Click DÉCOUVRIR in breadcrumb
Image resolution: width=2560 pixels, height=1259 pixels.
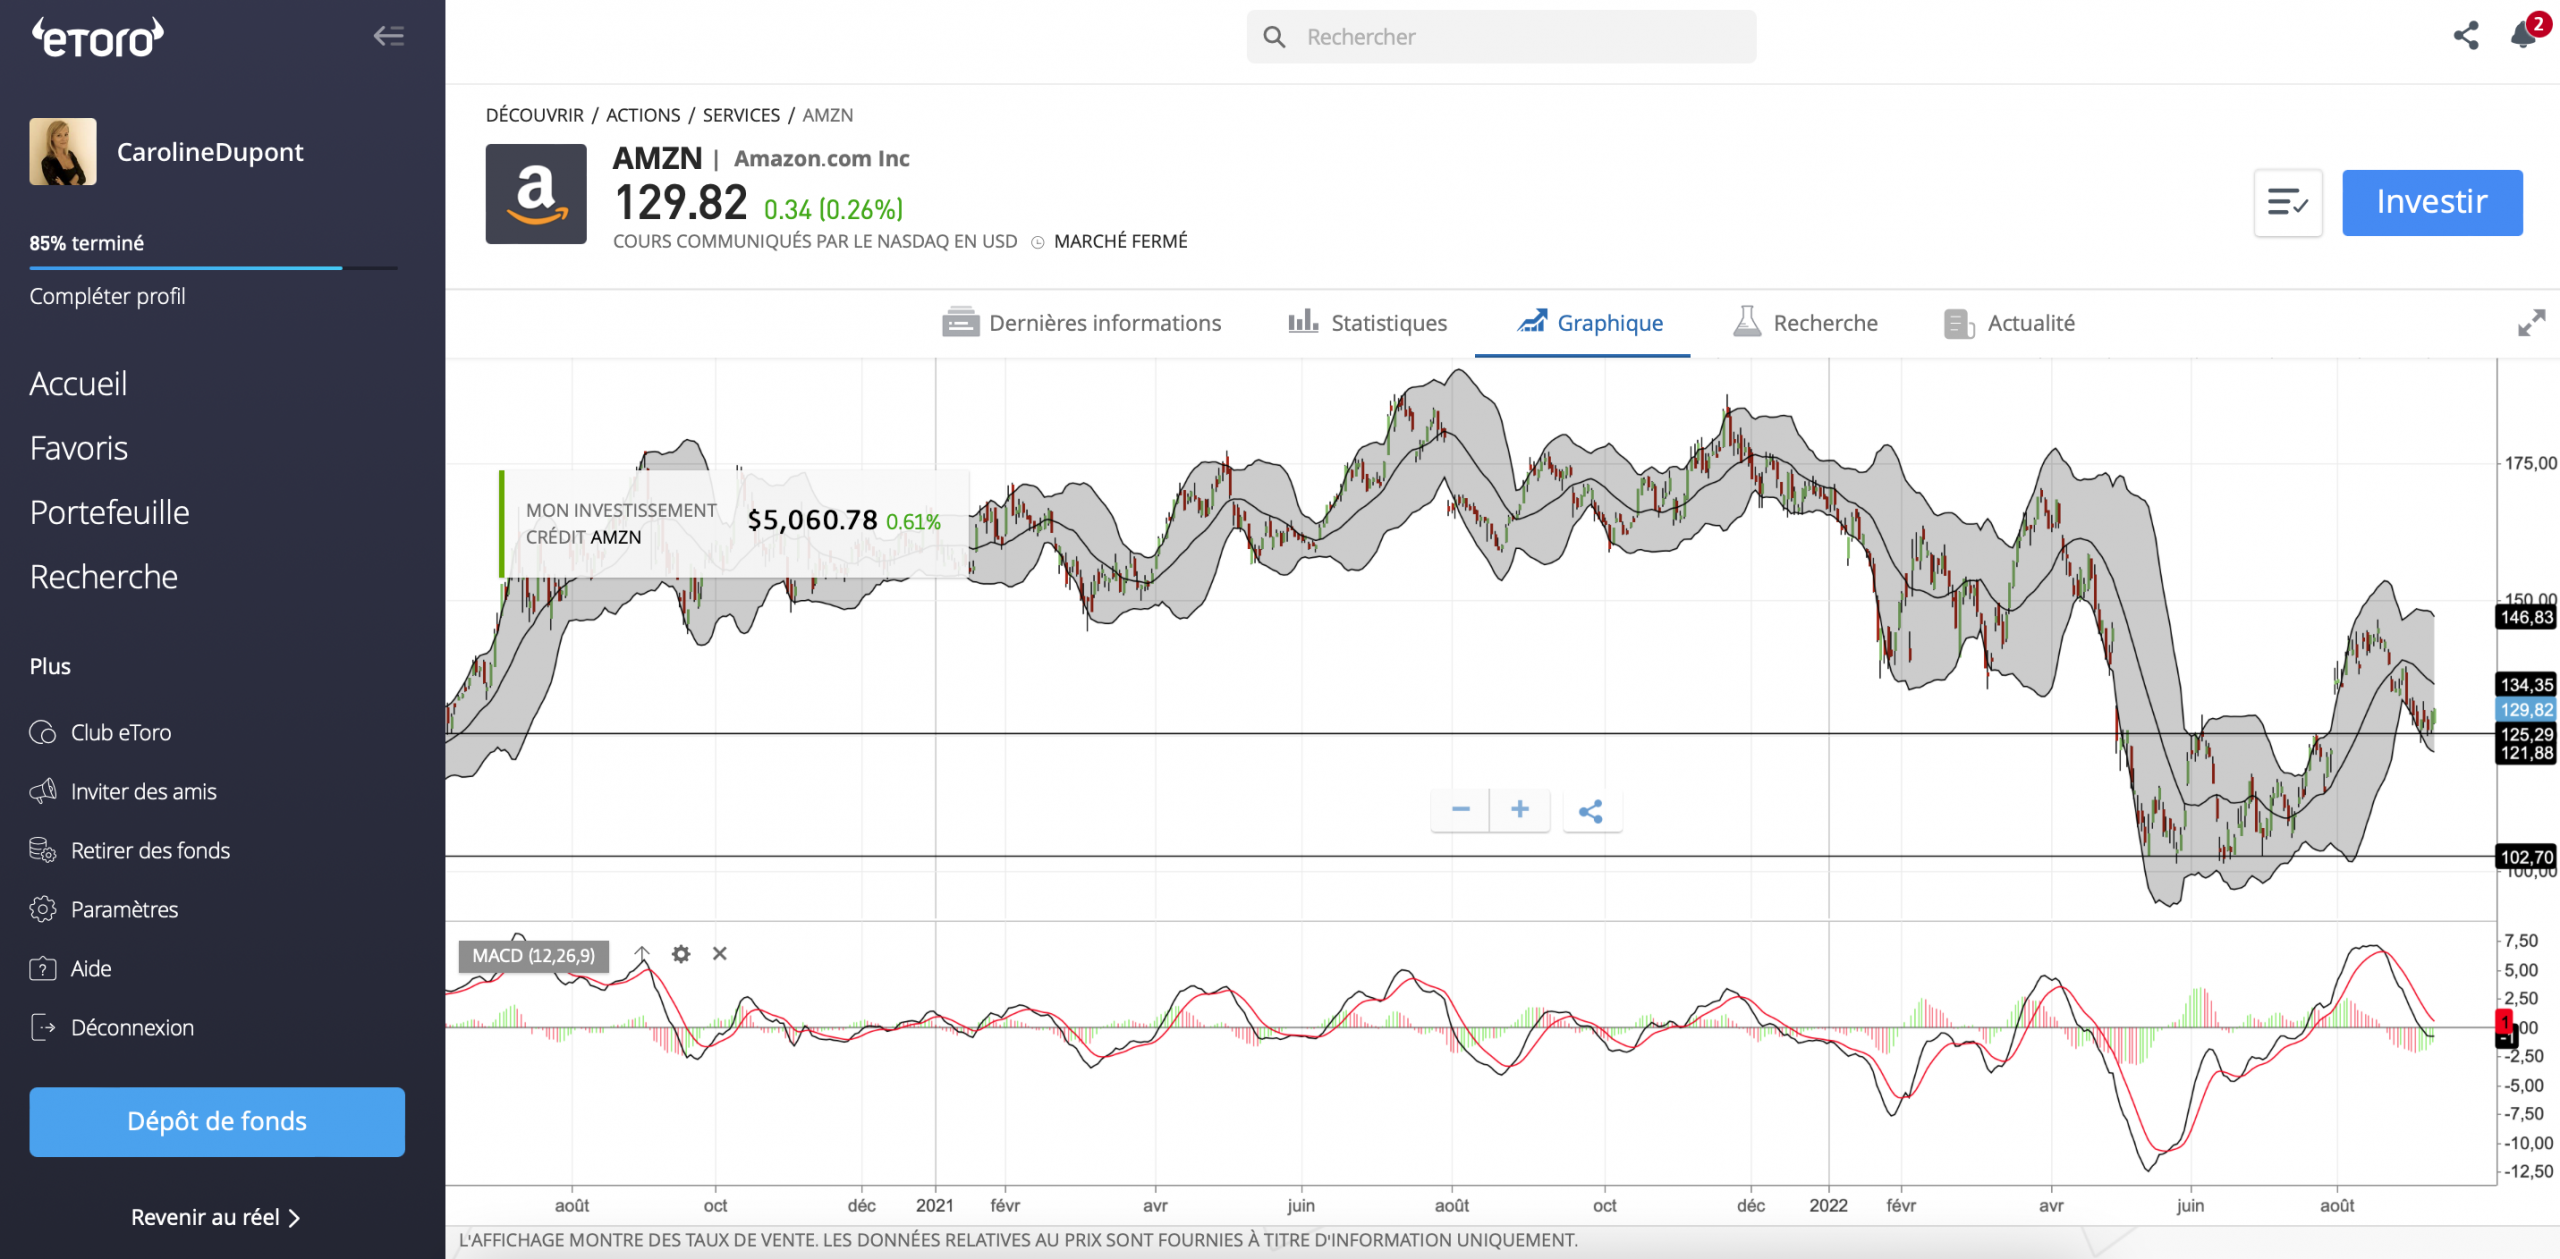click(534, 115)
